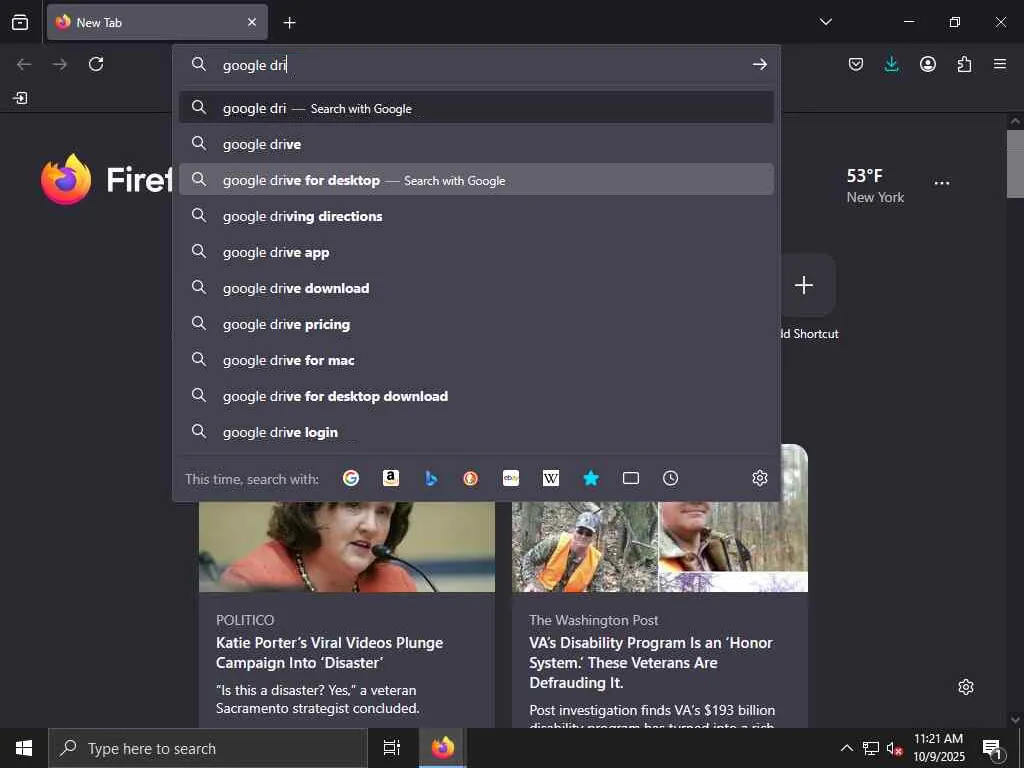
Task: Search with Bing one-off engine icon
Action: [431, 478]
